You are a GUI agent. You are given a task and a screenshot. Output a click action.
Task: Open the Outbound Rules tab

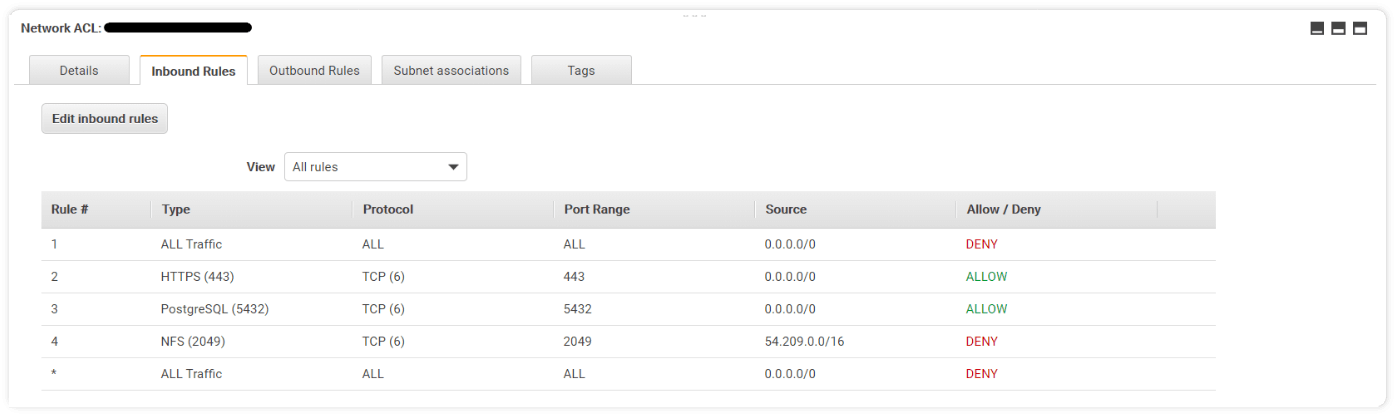coord(314,71)
